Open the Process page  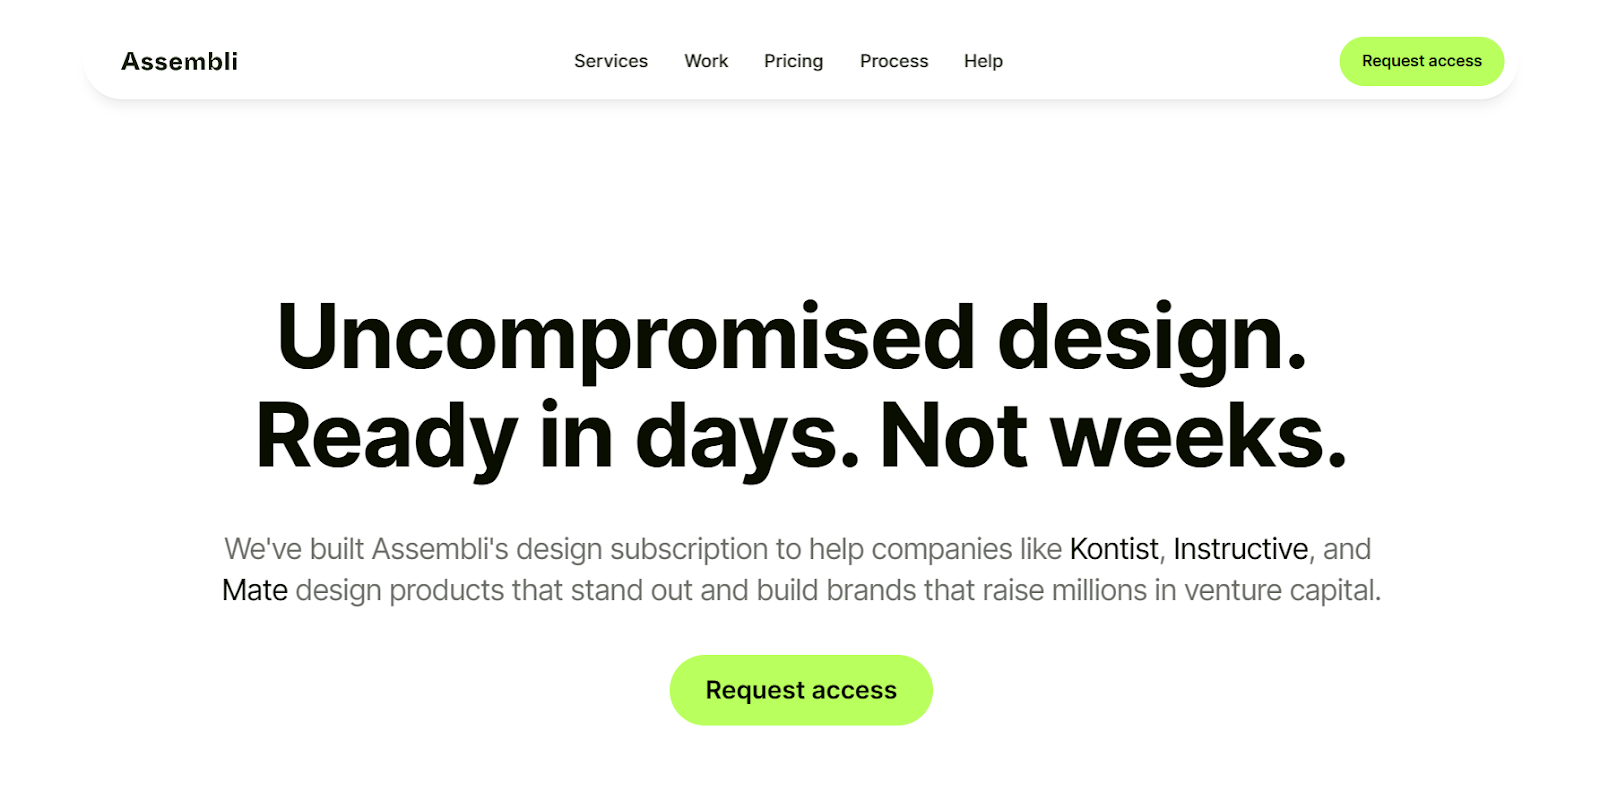[x=893, y=61]
